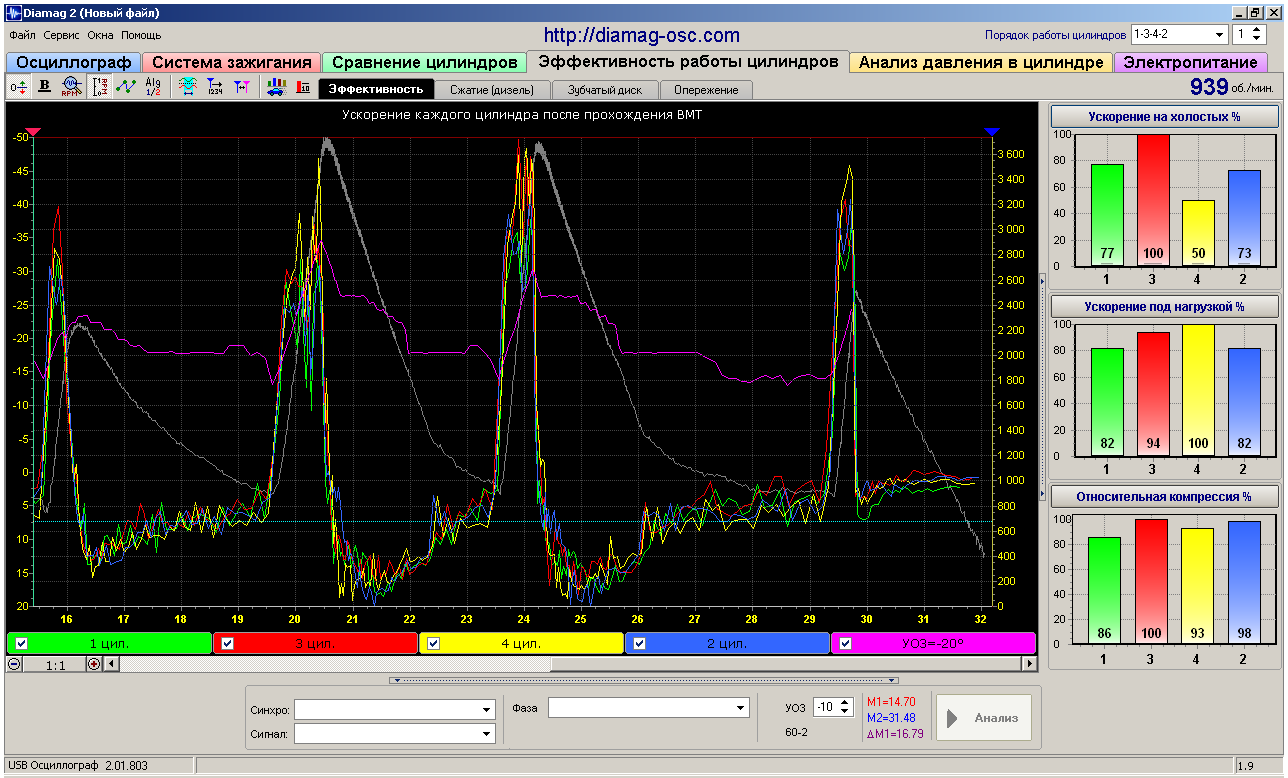Select the Эффективность sub-tab
This screenshot has width=1288, height=778.
coord(376,89)
